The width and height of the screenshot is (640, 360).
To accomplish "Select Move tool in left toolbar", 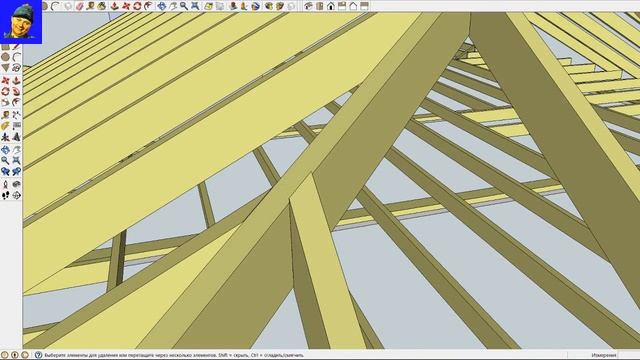I will pyautogui.click(x=5, y=80).
